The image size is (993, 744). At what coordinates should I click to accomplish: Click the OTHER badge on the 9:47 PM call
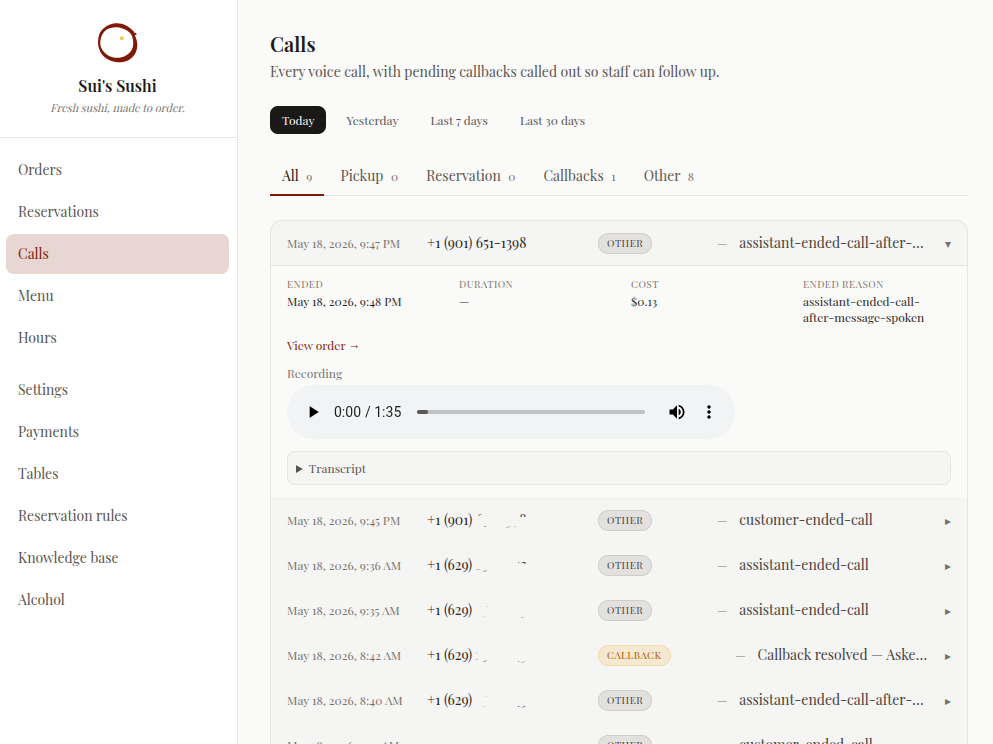pos(624,244)
